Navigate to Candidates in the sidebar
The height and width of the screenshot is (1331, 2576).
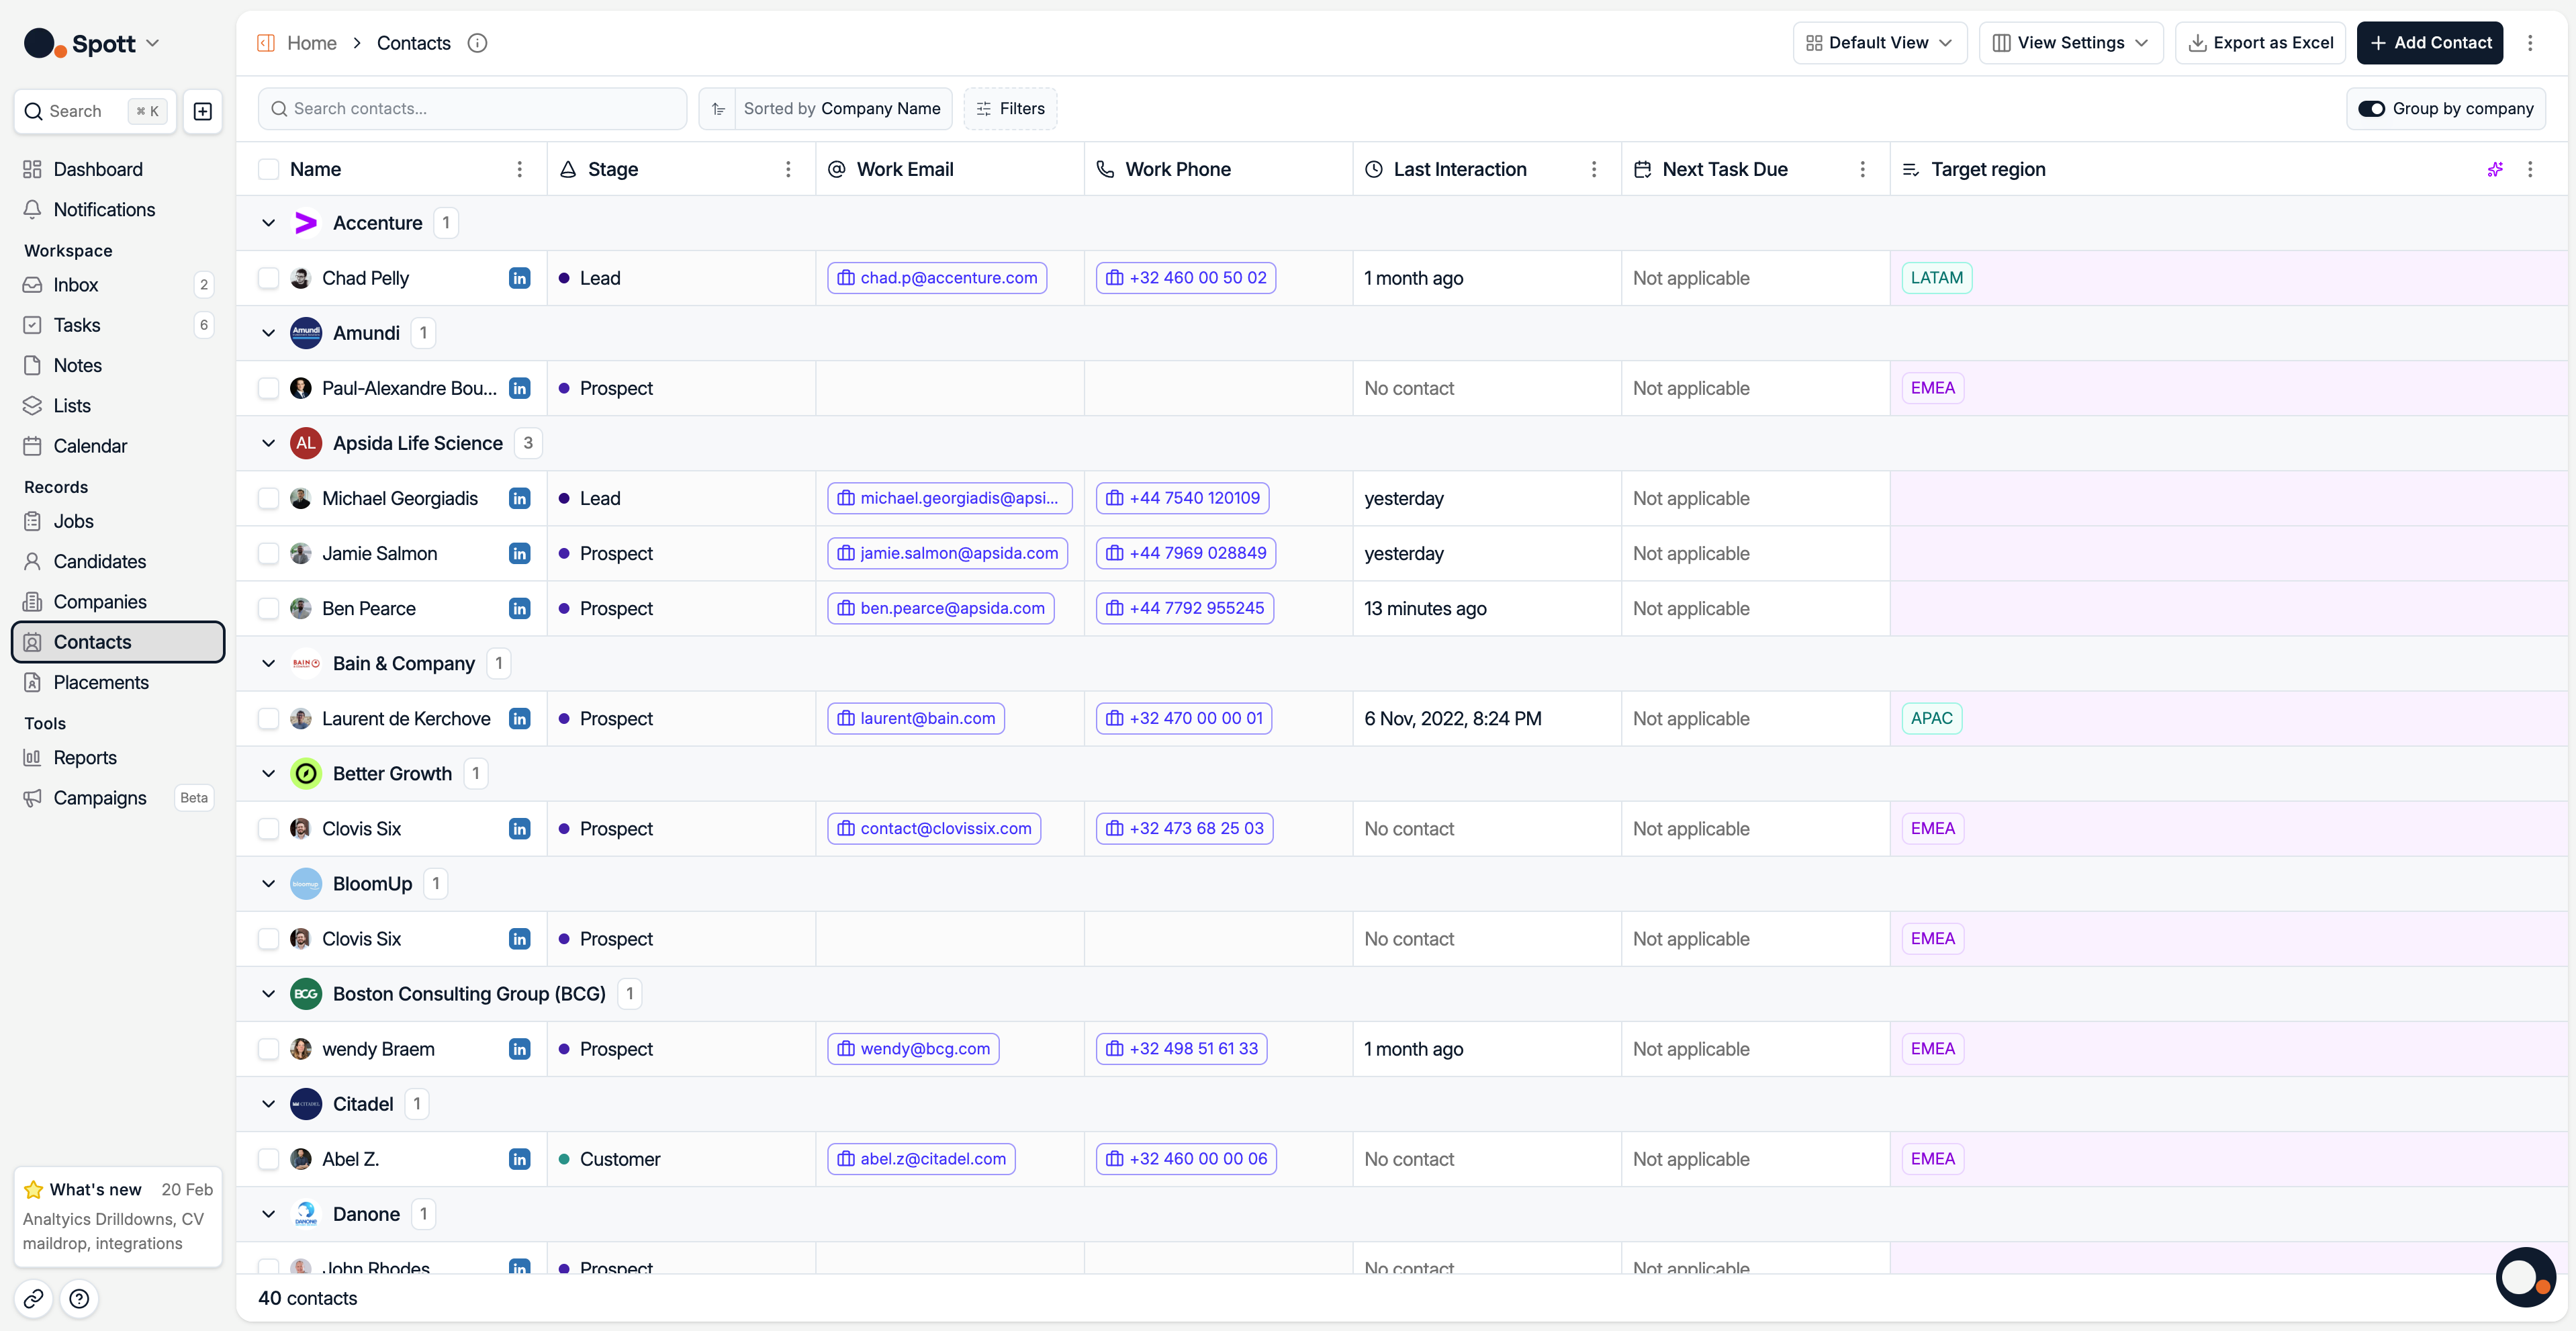pyautogui.click(x=118, y=561)
